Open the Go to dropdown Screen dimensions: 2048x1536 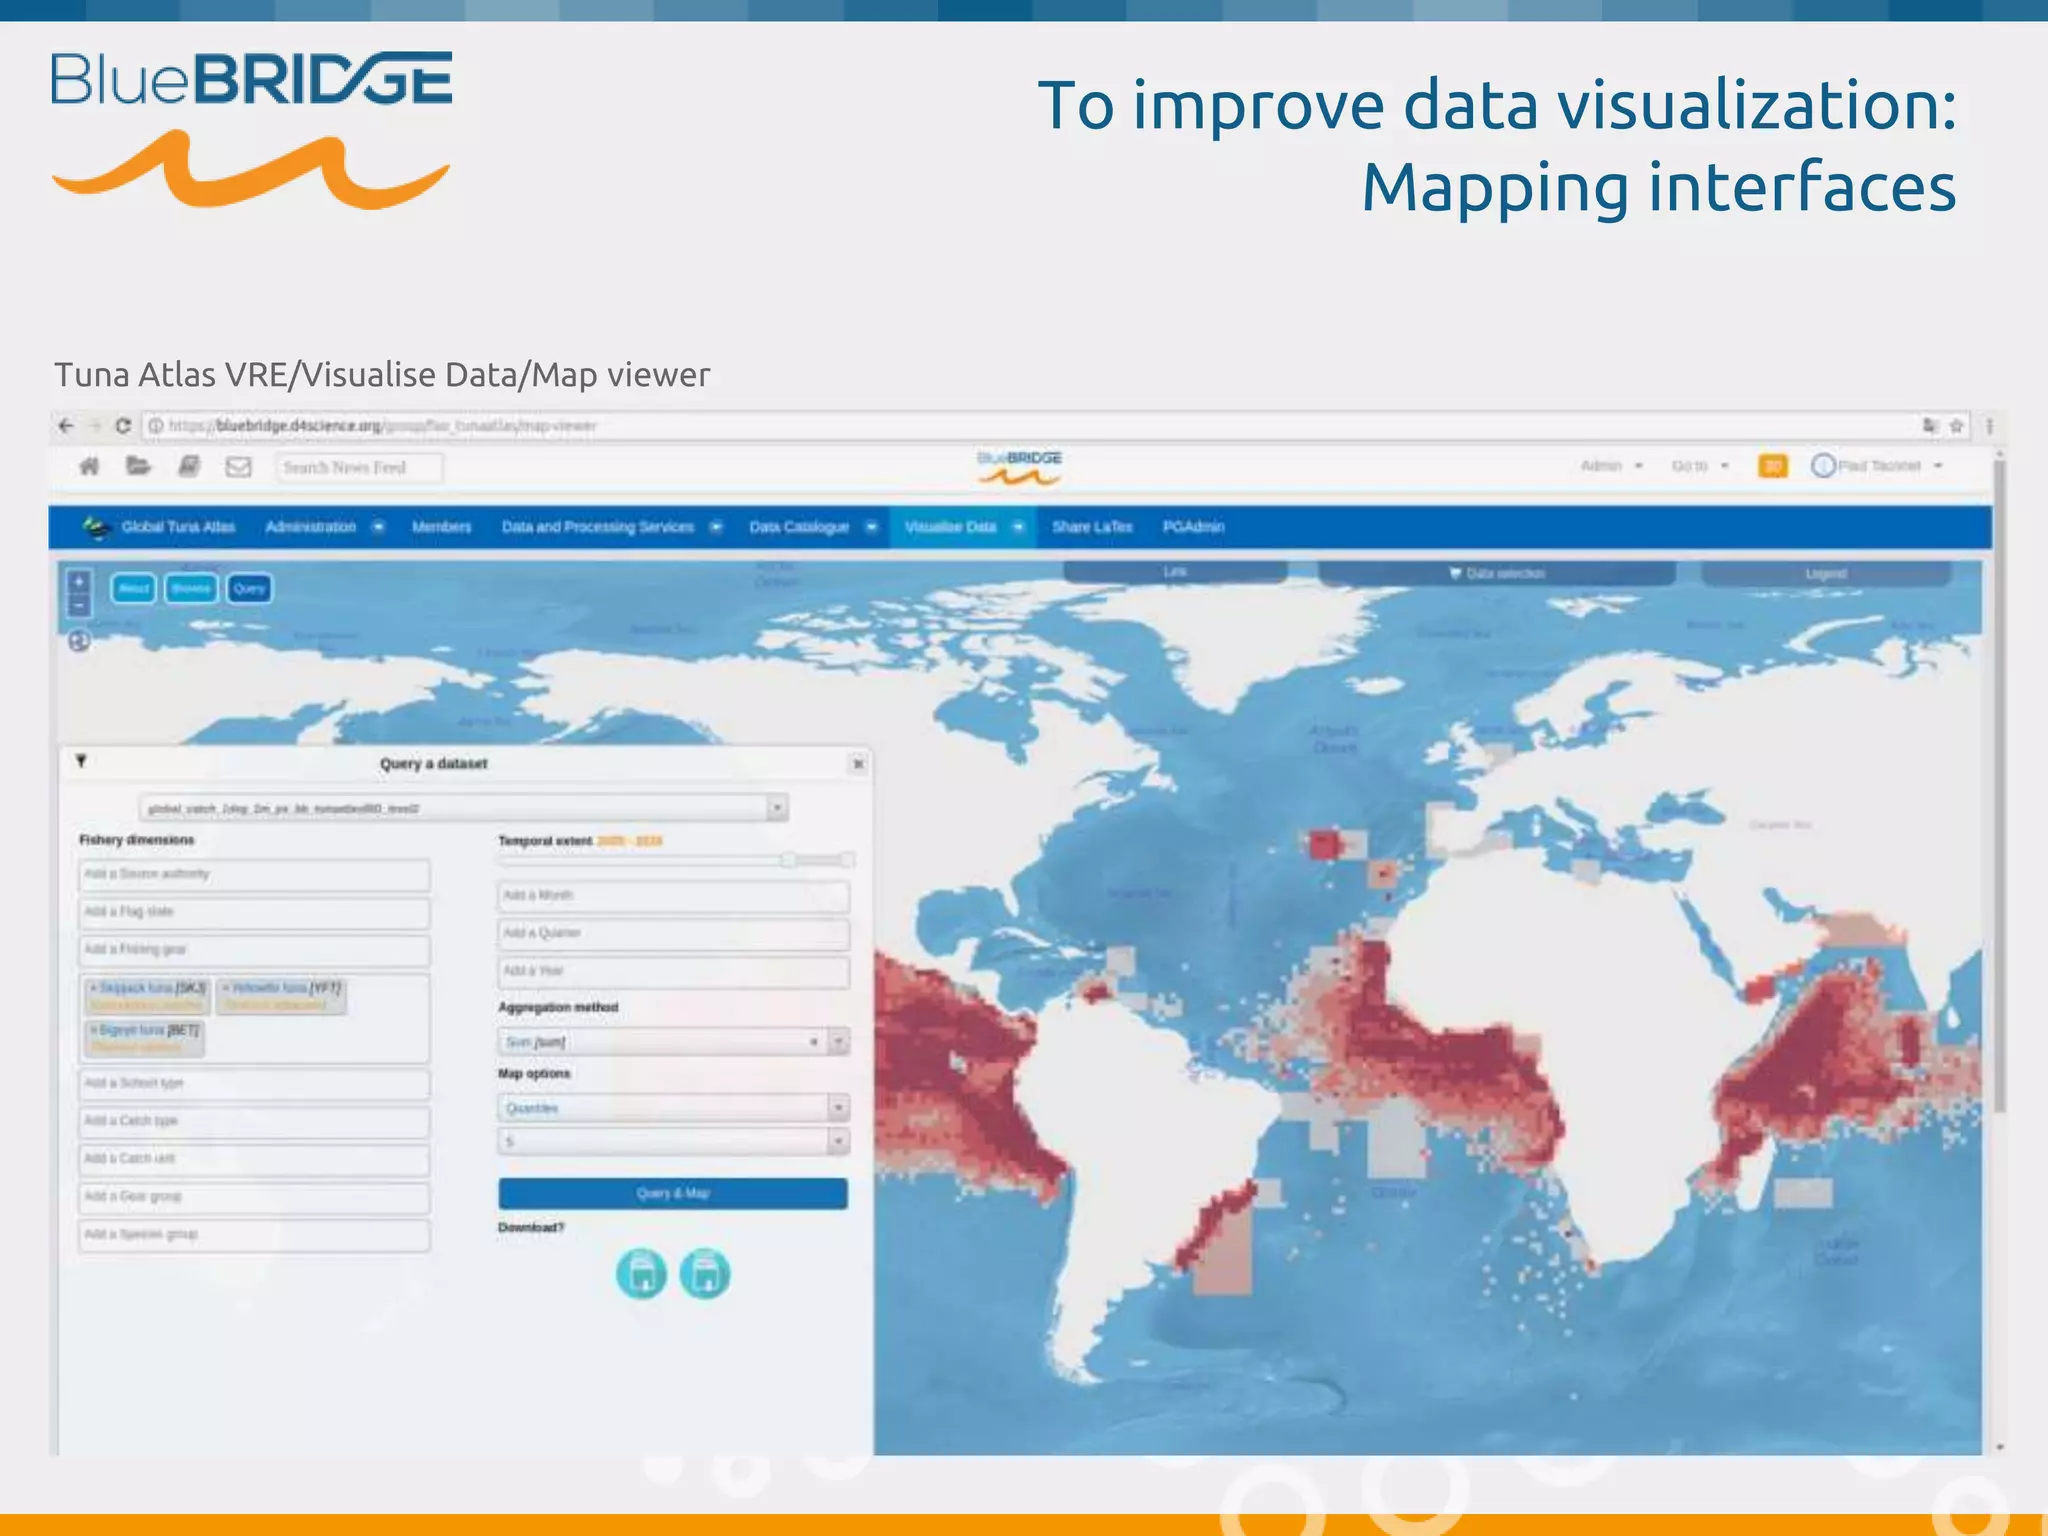point(1700,466)
